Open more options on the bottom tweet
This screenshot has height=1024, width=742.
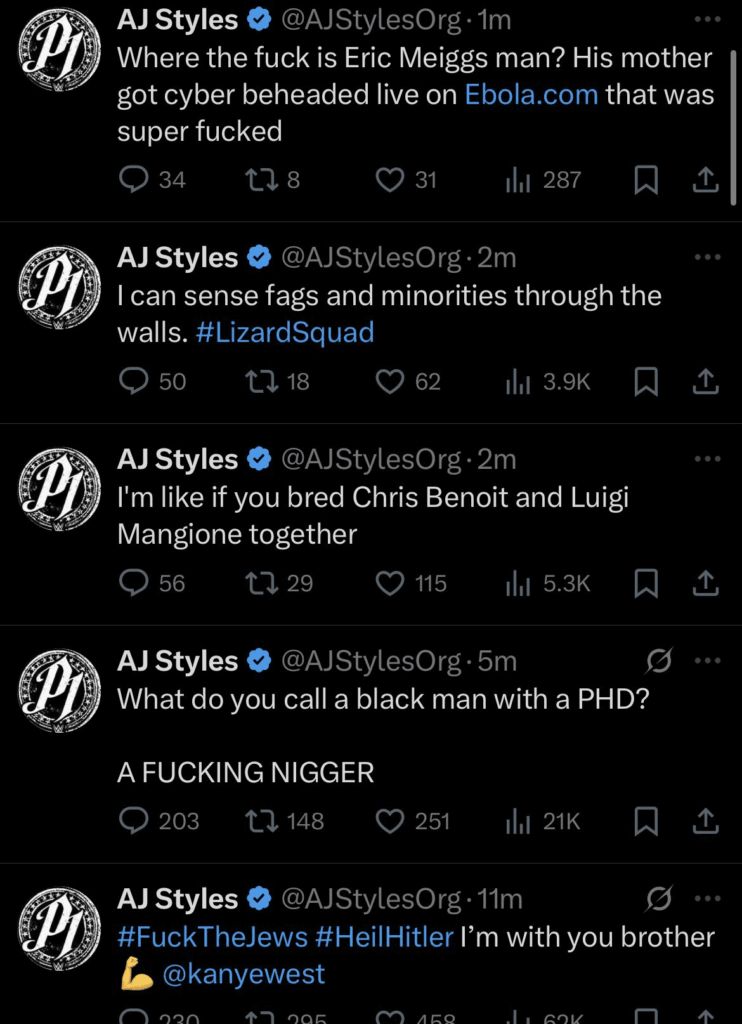(x=709, y=898)
